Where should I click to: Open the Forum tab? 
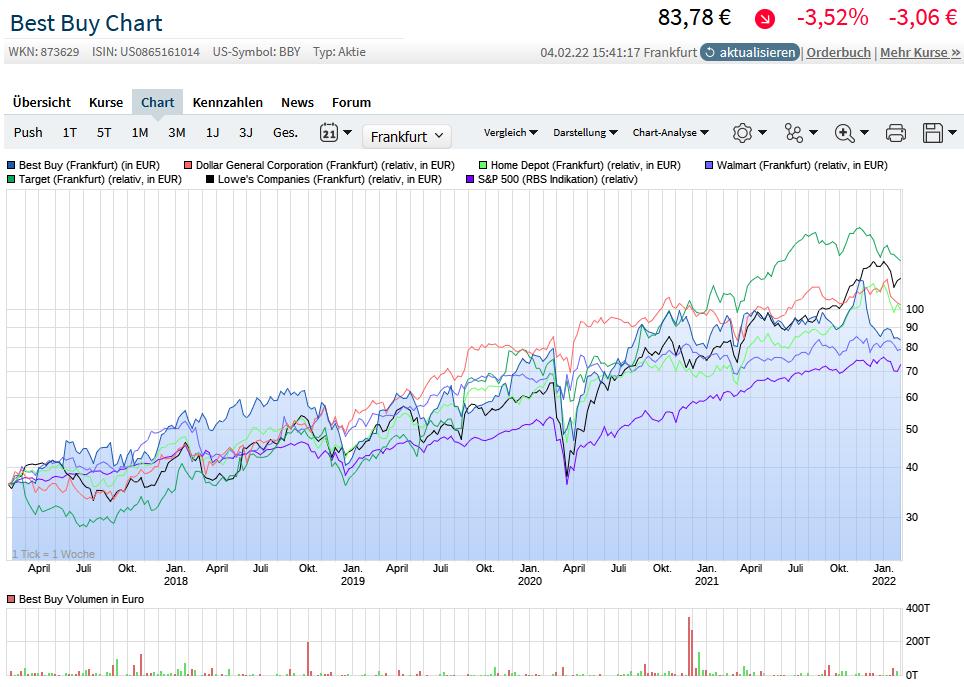[x=352, y=102]
